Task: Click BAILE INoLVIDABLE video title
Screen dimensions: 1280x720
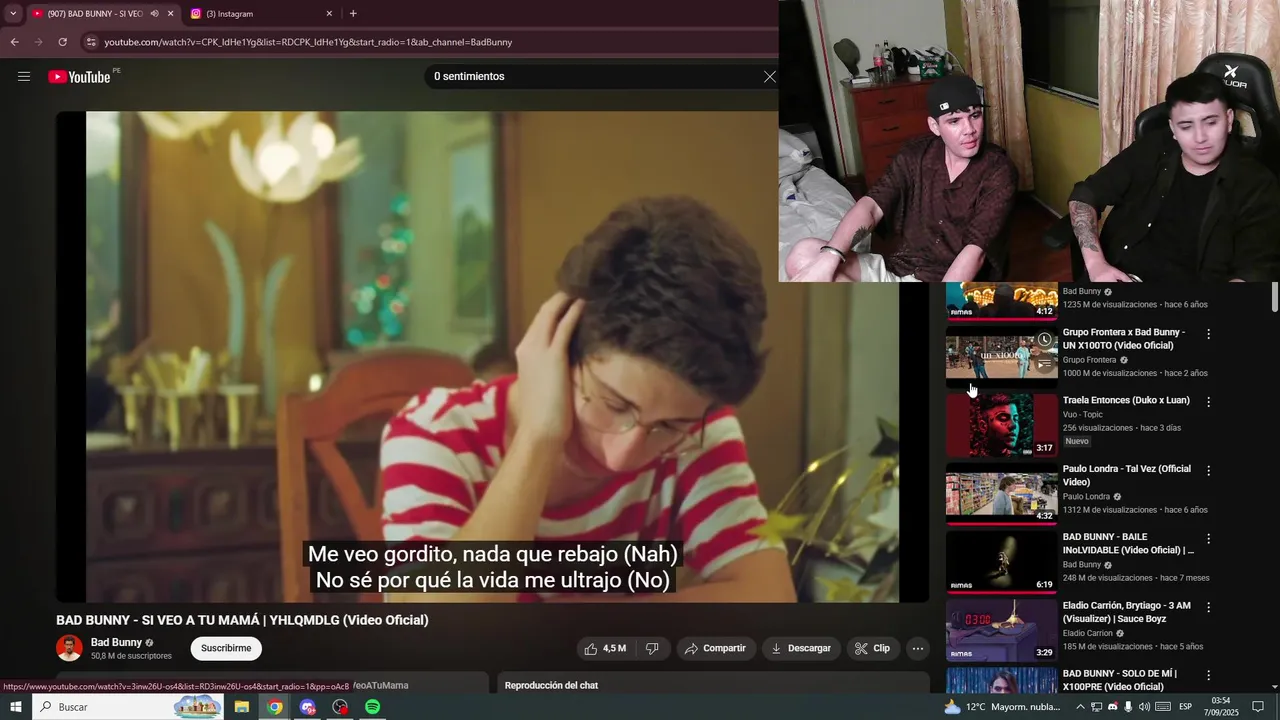Action: 1128,544
